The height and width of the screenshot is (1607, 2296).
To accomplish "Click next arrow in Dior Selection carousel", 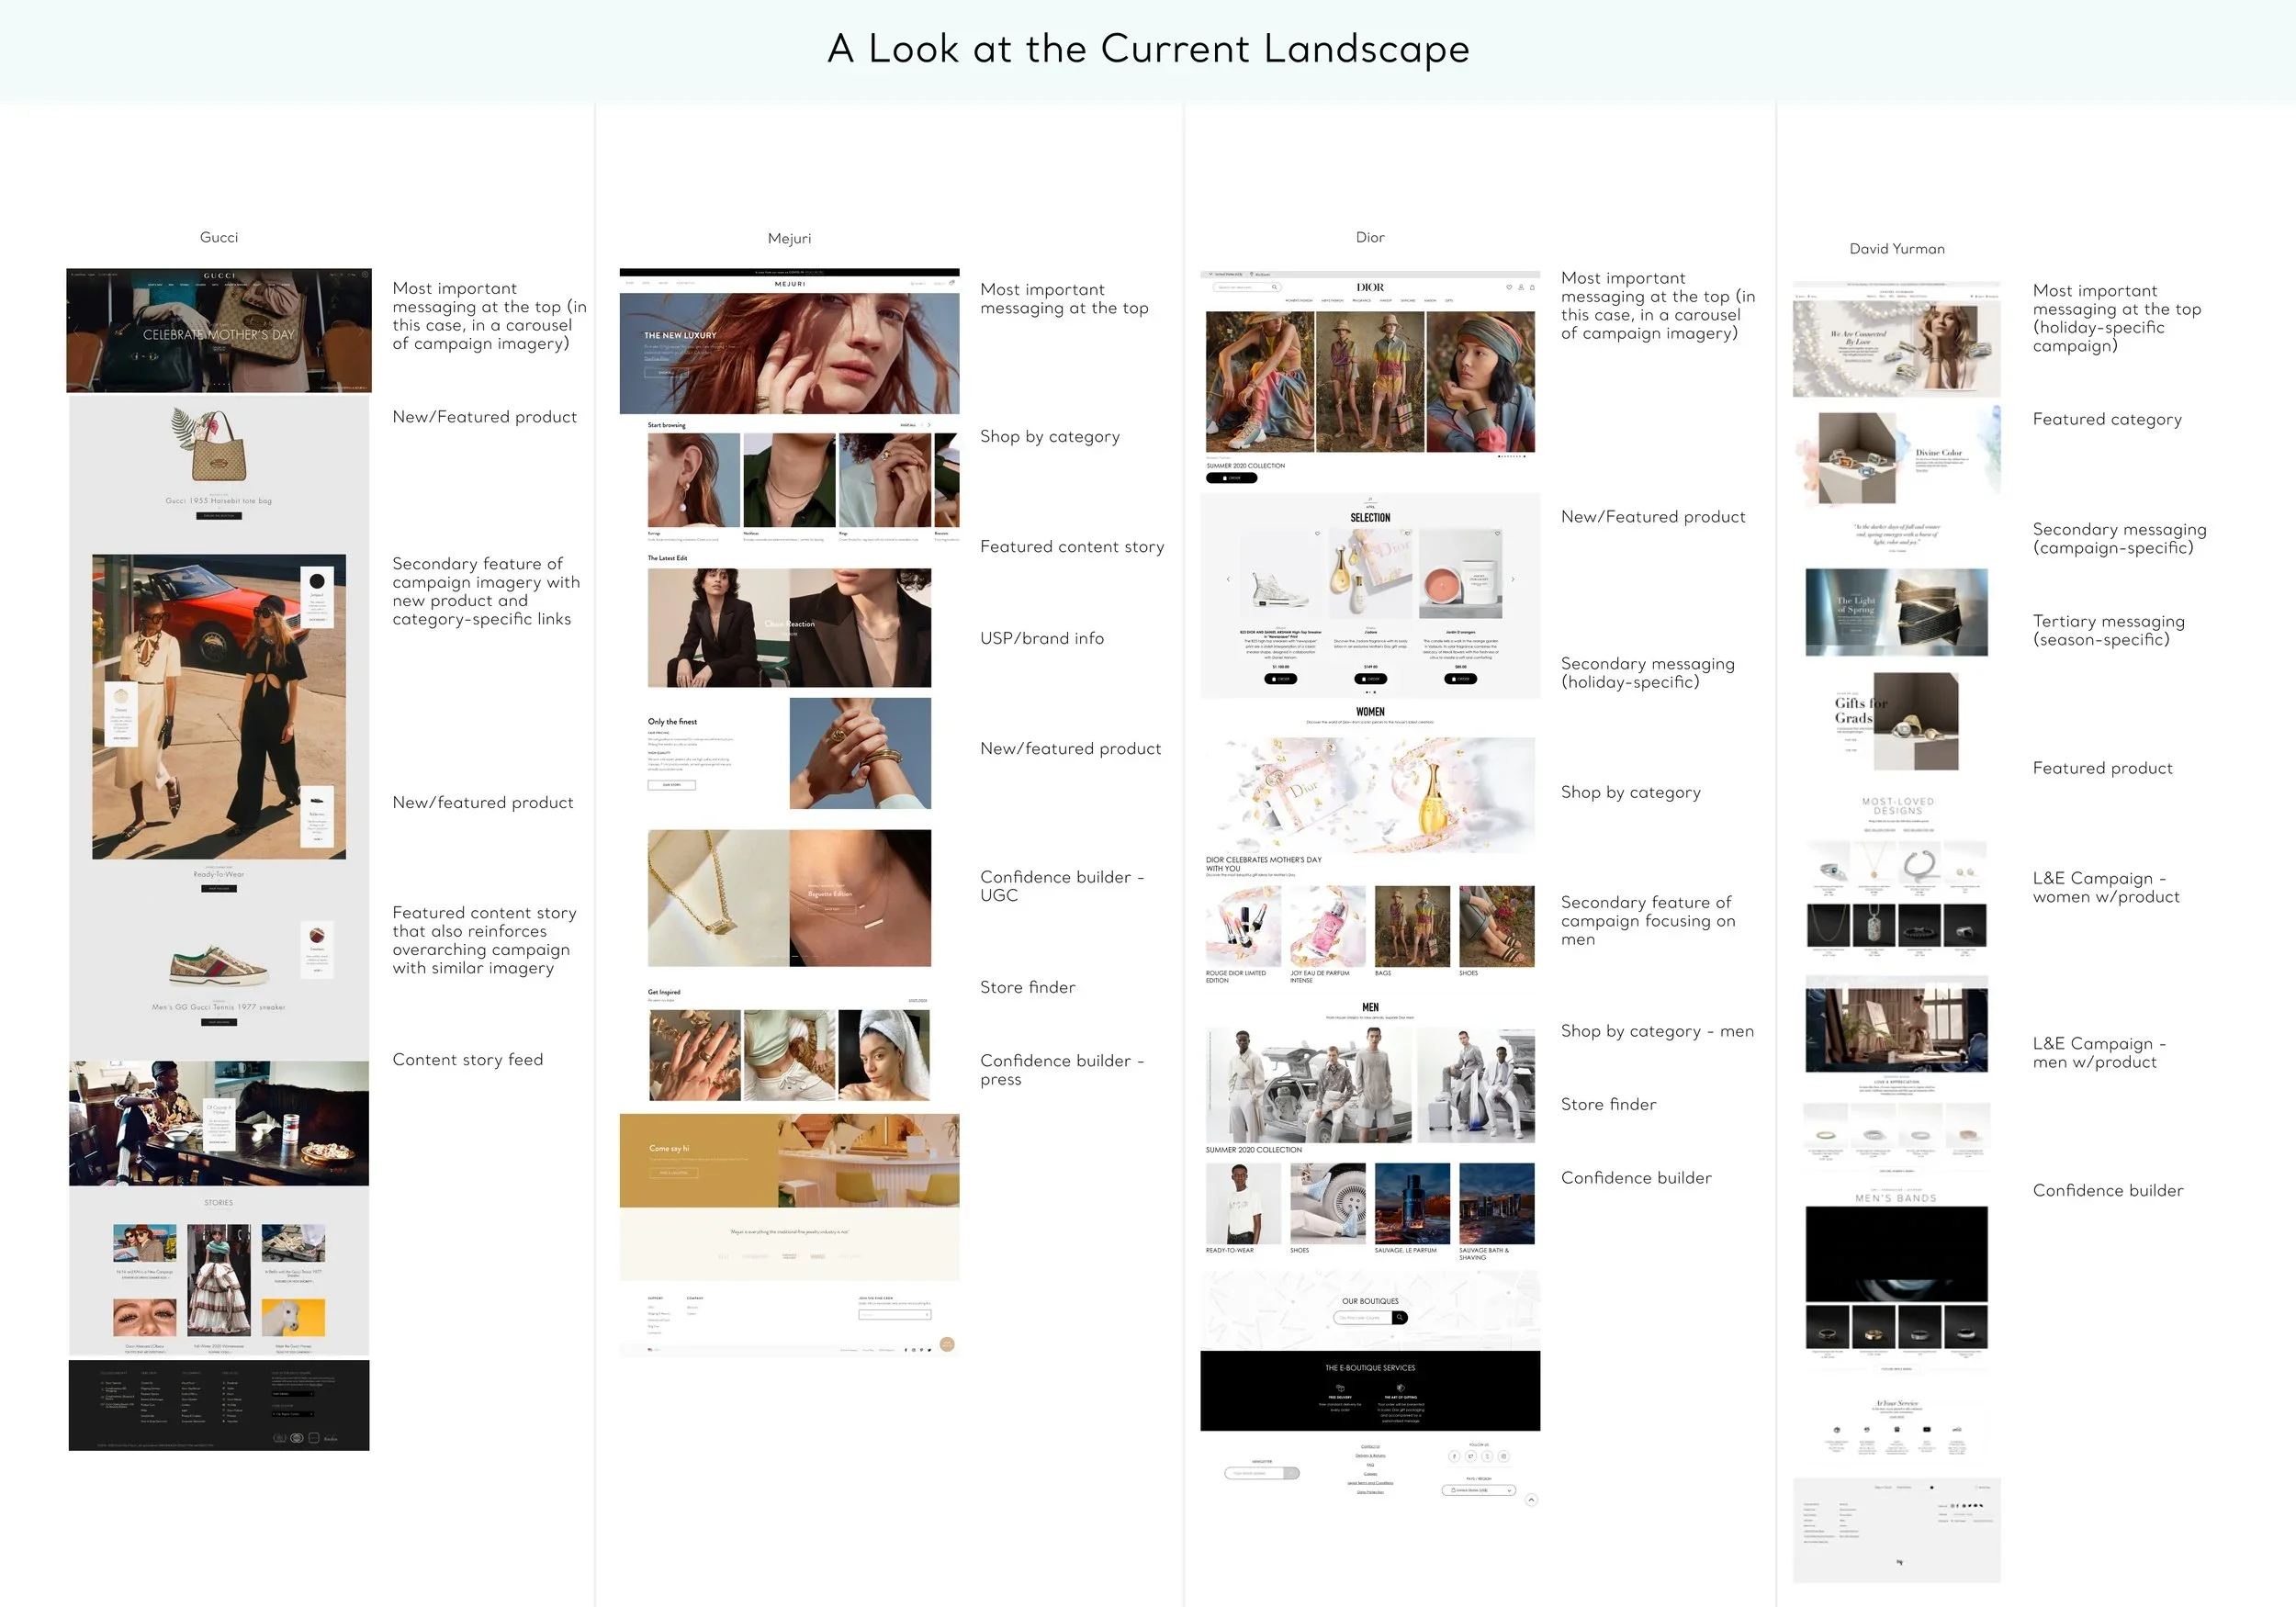I will [x=1513, y=579].
